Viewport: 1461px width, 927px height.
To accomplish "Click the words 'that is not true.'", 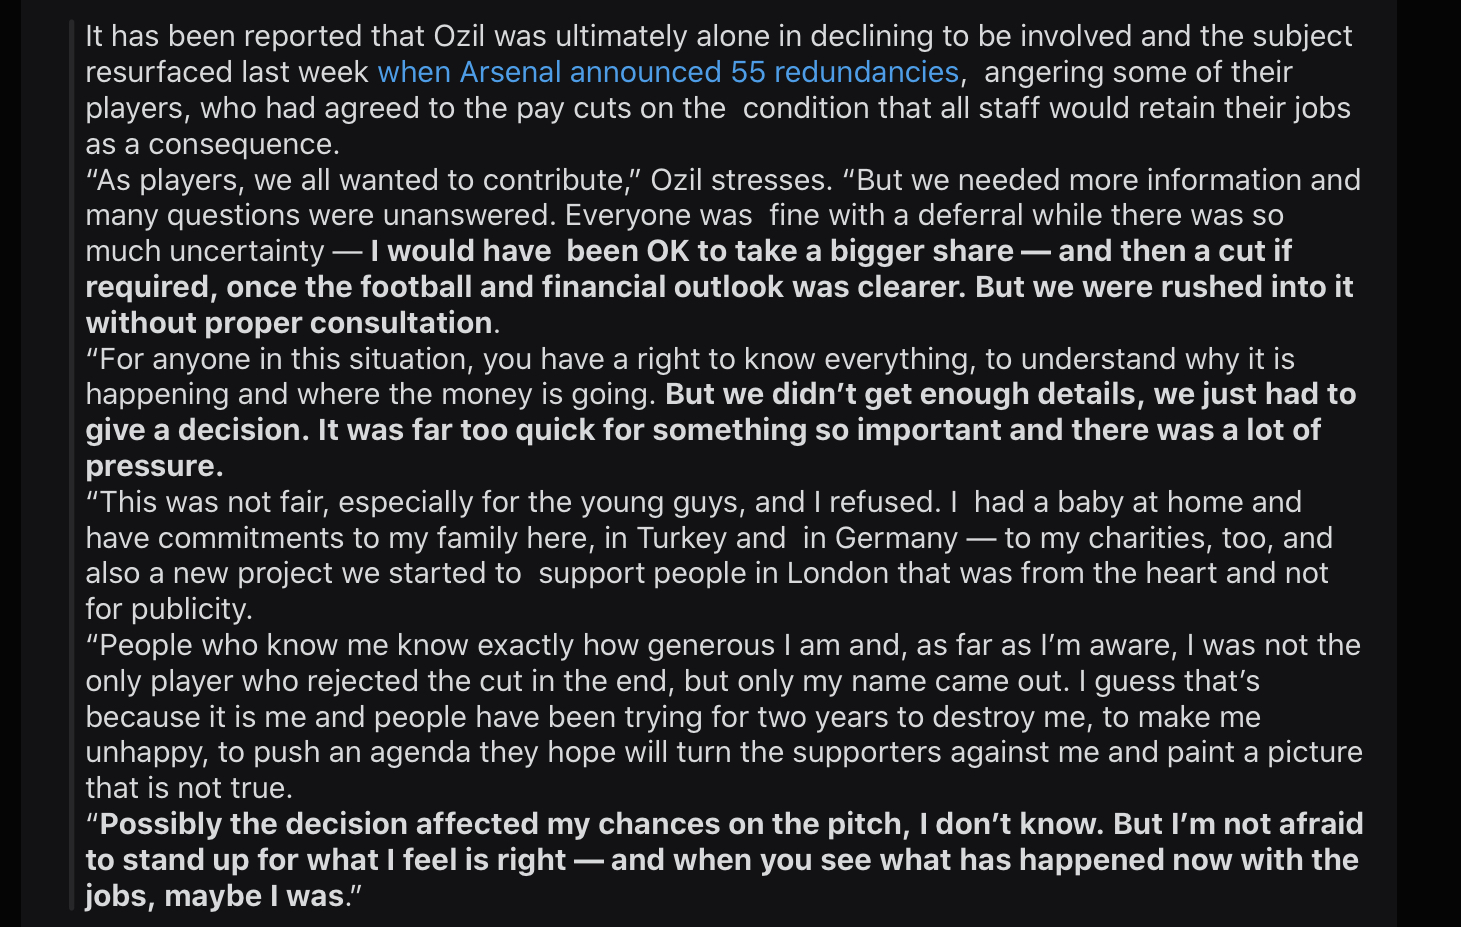I will [x=189, y=788].
